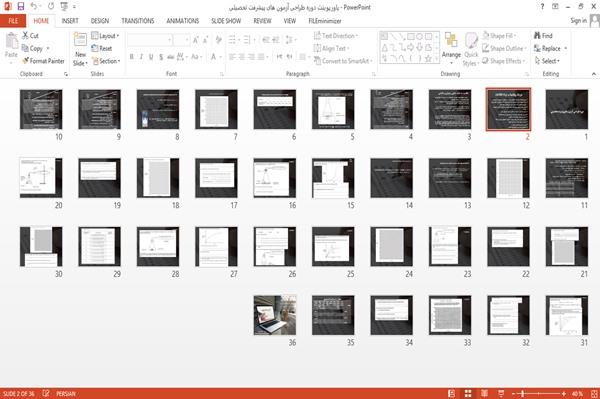Switch to the DESIGN tab
Screen dimensions: 600x399
[100, 21]
